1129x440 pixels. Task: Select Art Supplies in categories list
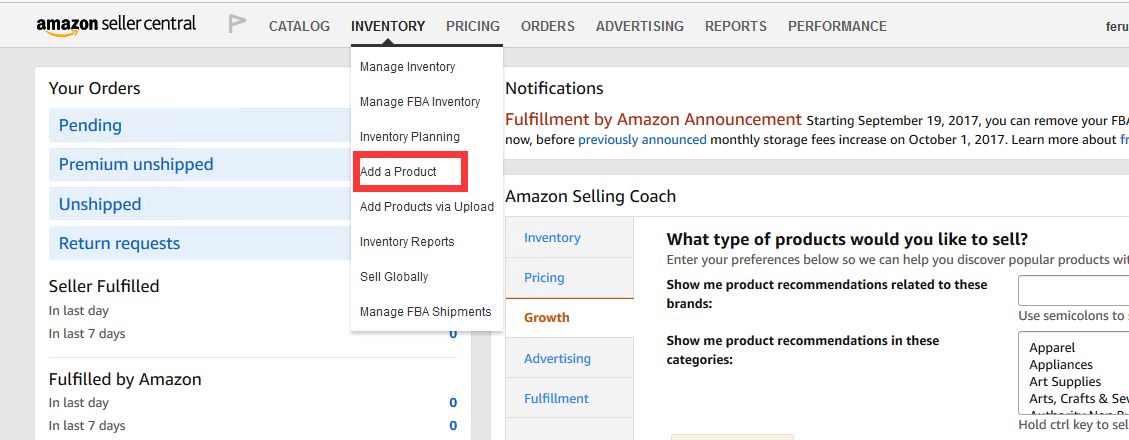tap(1065, 382)
